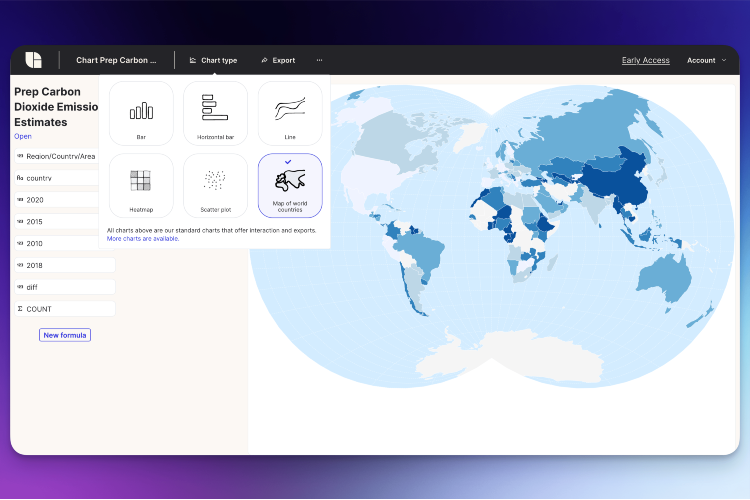Open the More charts are available link
Screen dimensions: 750x500
[143, 239]
